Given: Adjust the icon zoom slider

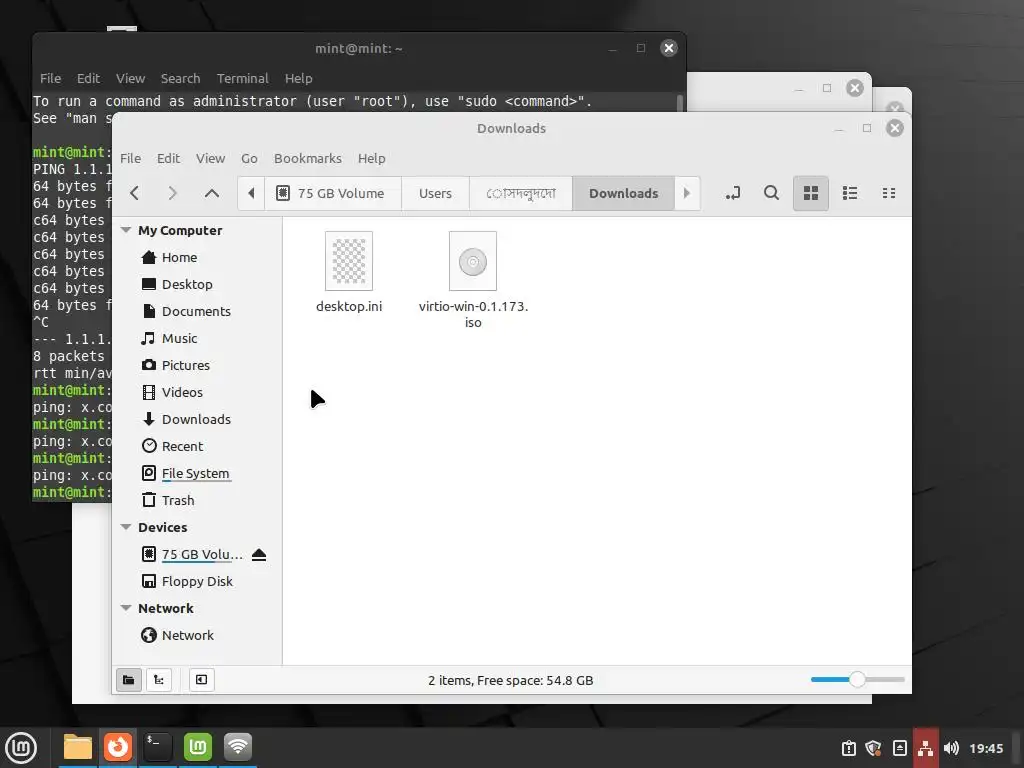Looking at the screenshot, I should pyautogui.click(x=857, y=680).
